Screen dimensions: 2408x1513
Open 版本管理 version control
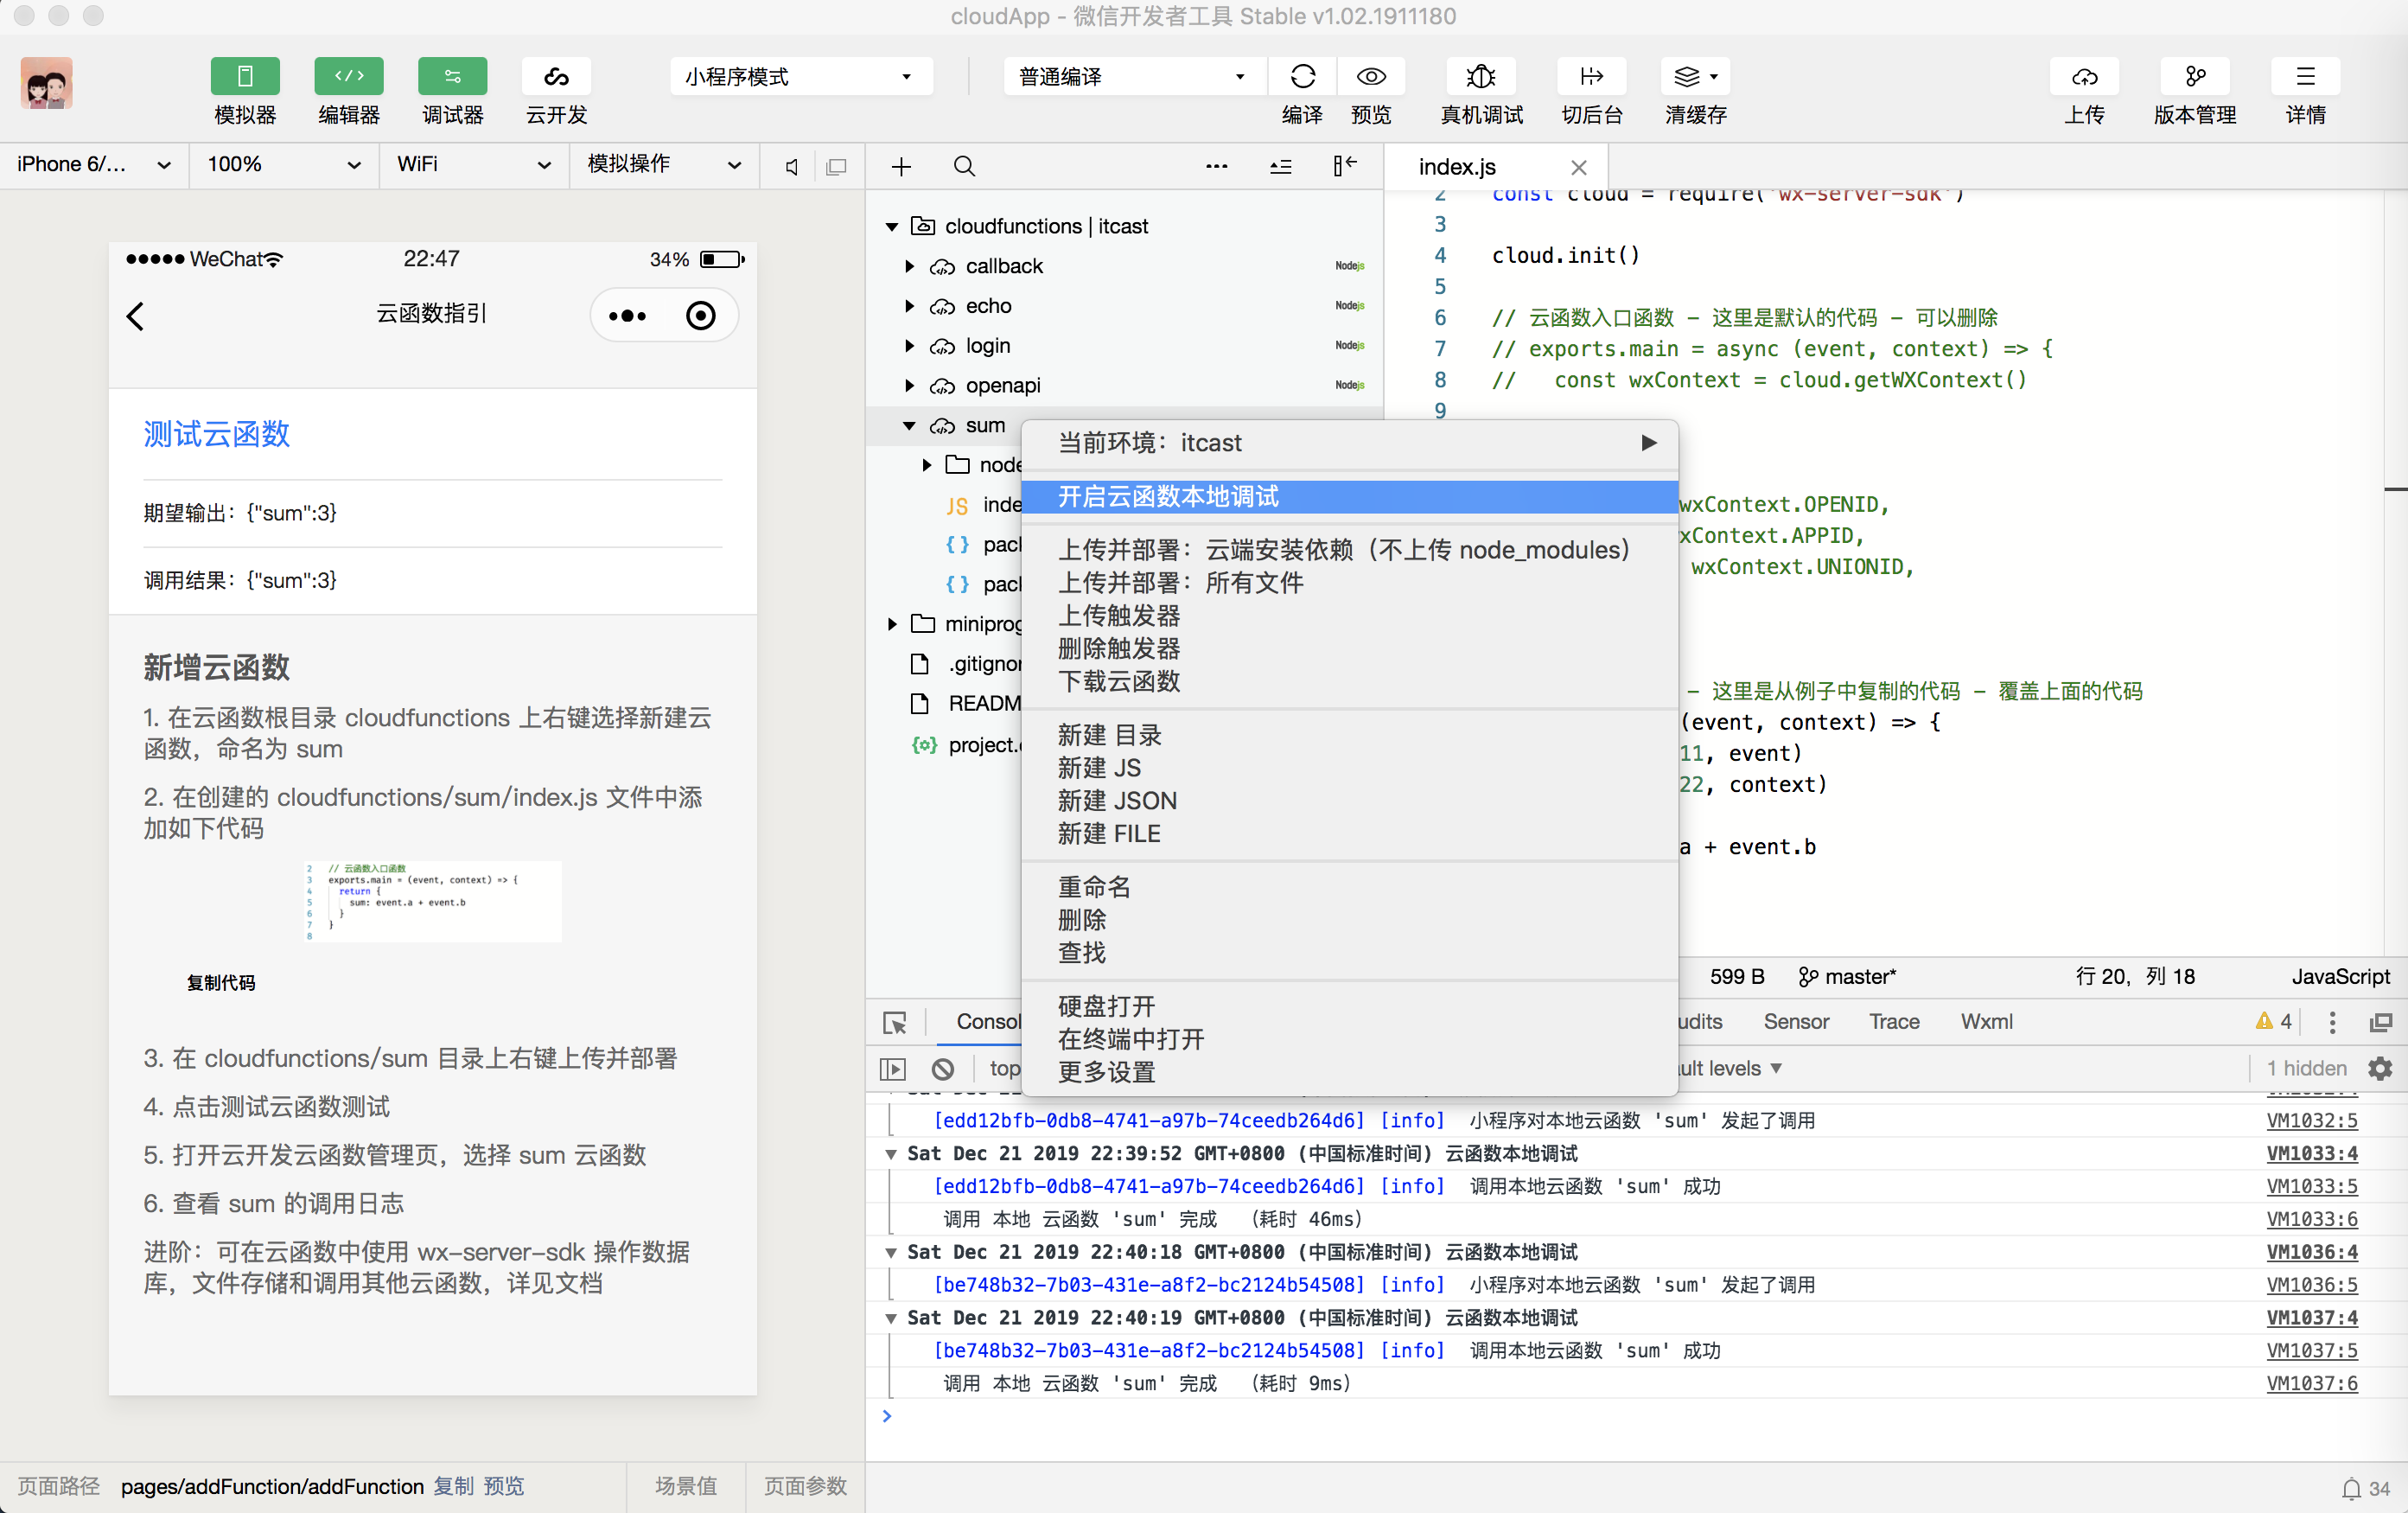(x=2195, y=77)
